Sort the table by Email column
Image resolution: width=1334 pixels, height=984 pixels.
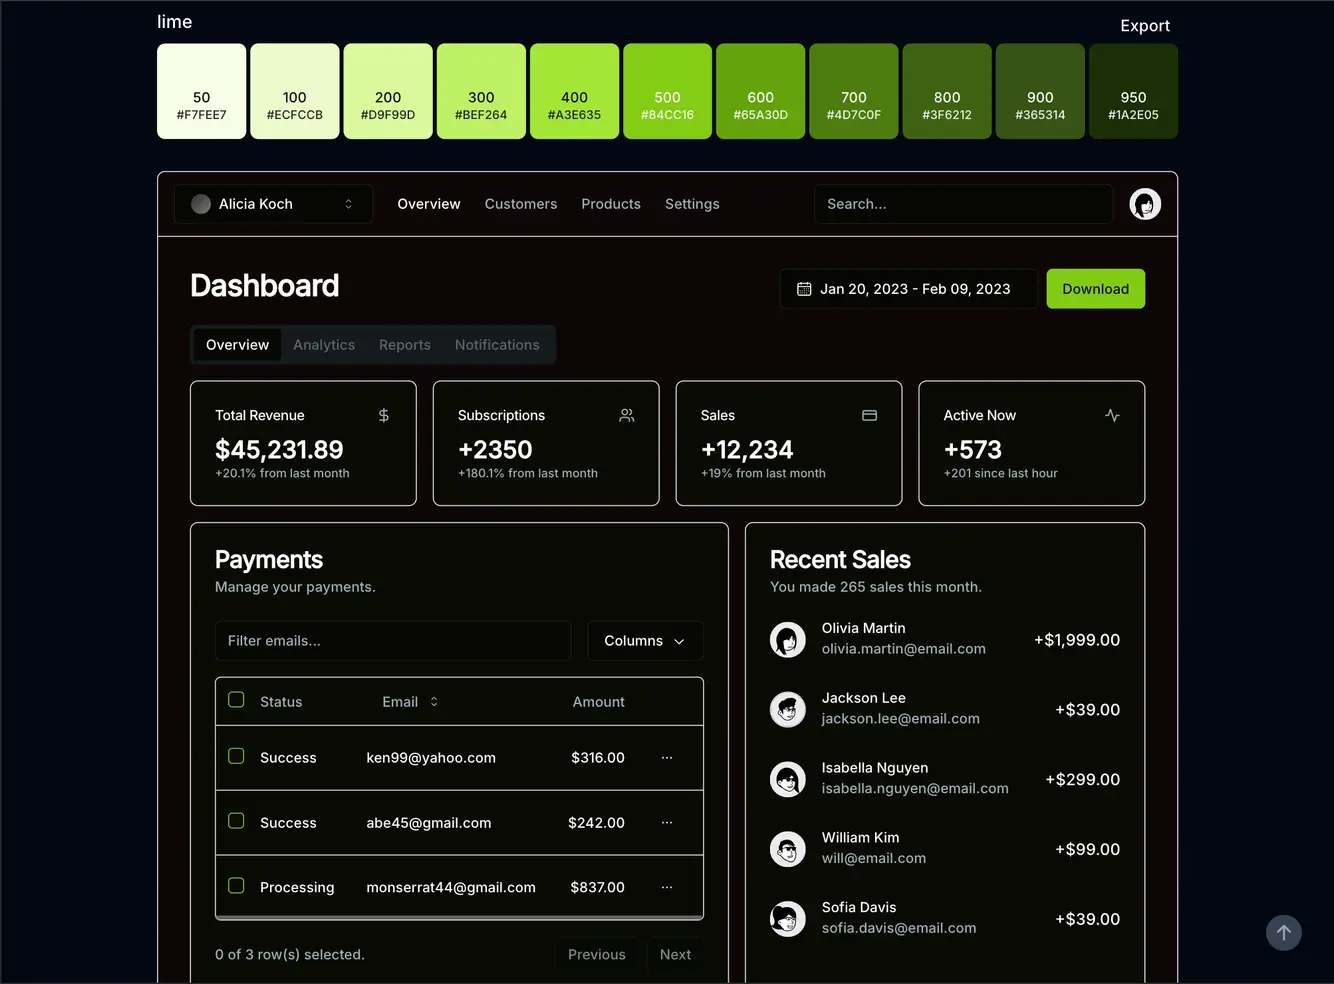point(410,702)
